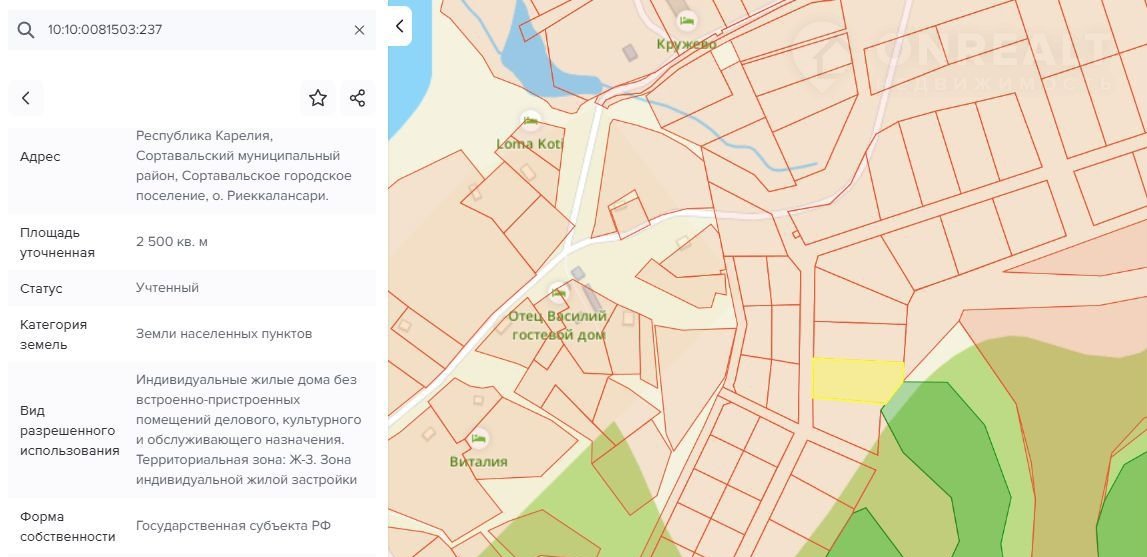Click the gray building near Кружево
This screenshot has height=557, width=1147.
630,51
